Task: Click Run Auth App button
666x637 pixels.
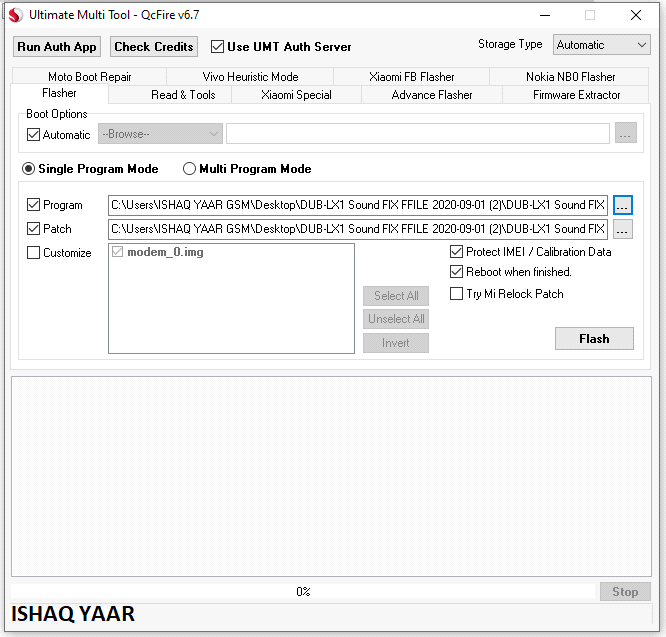Action: [x=57, y=47]
